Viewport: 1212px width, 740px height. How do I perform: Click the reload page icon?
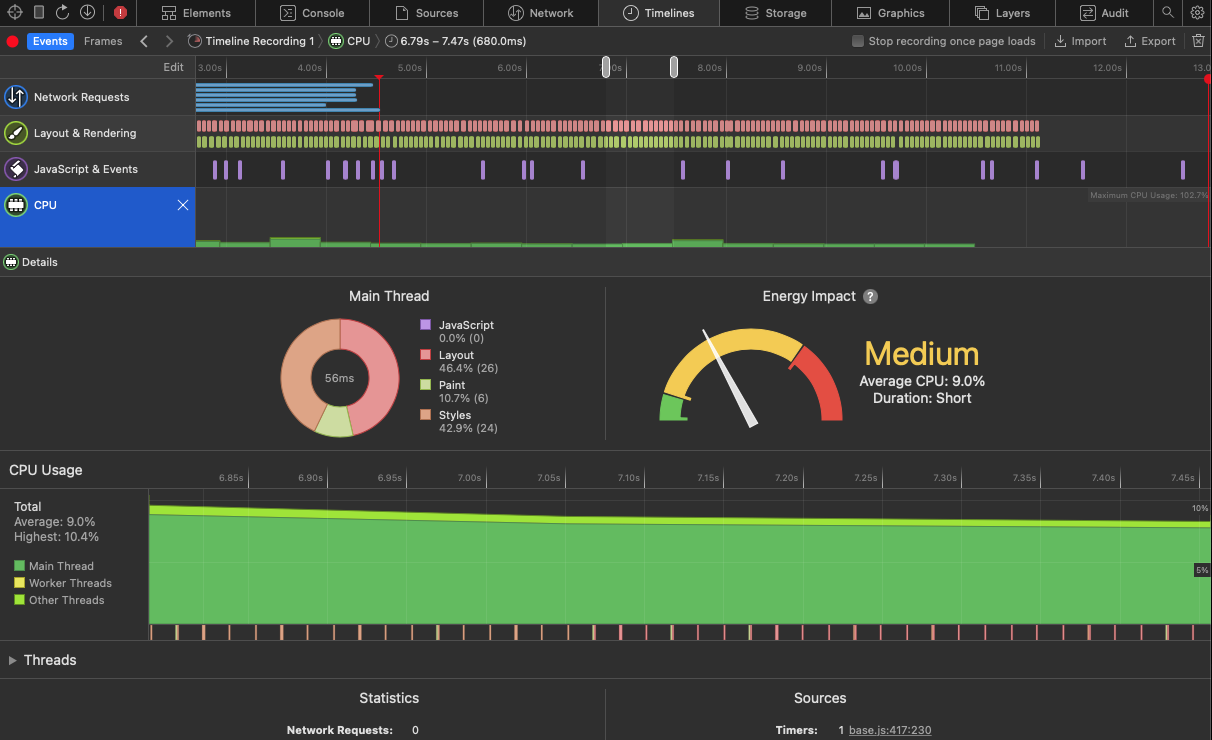pos(63,13)
